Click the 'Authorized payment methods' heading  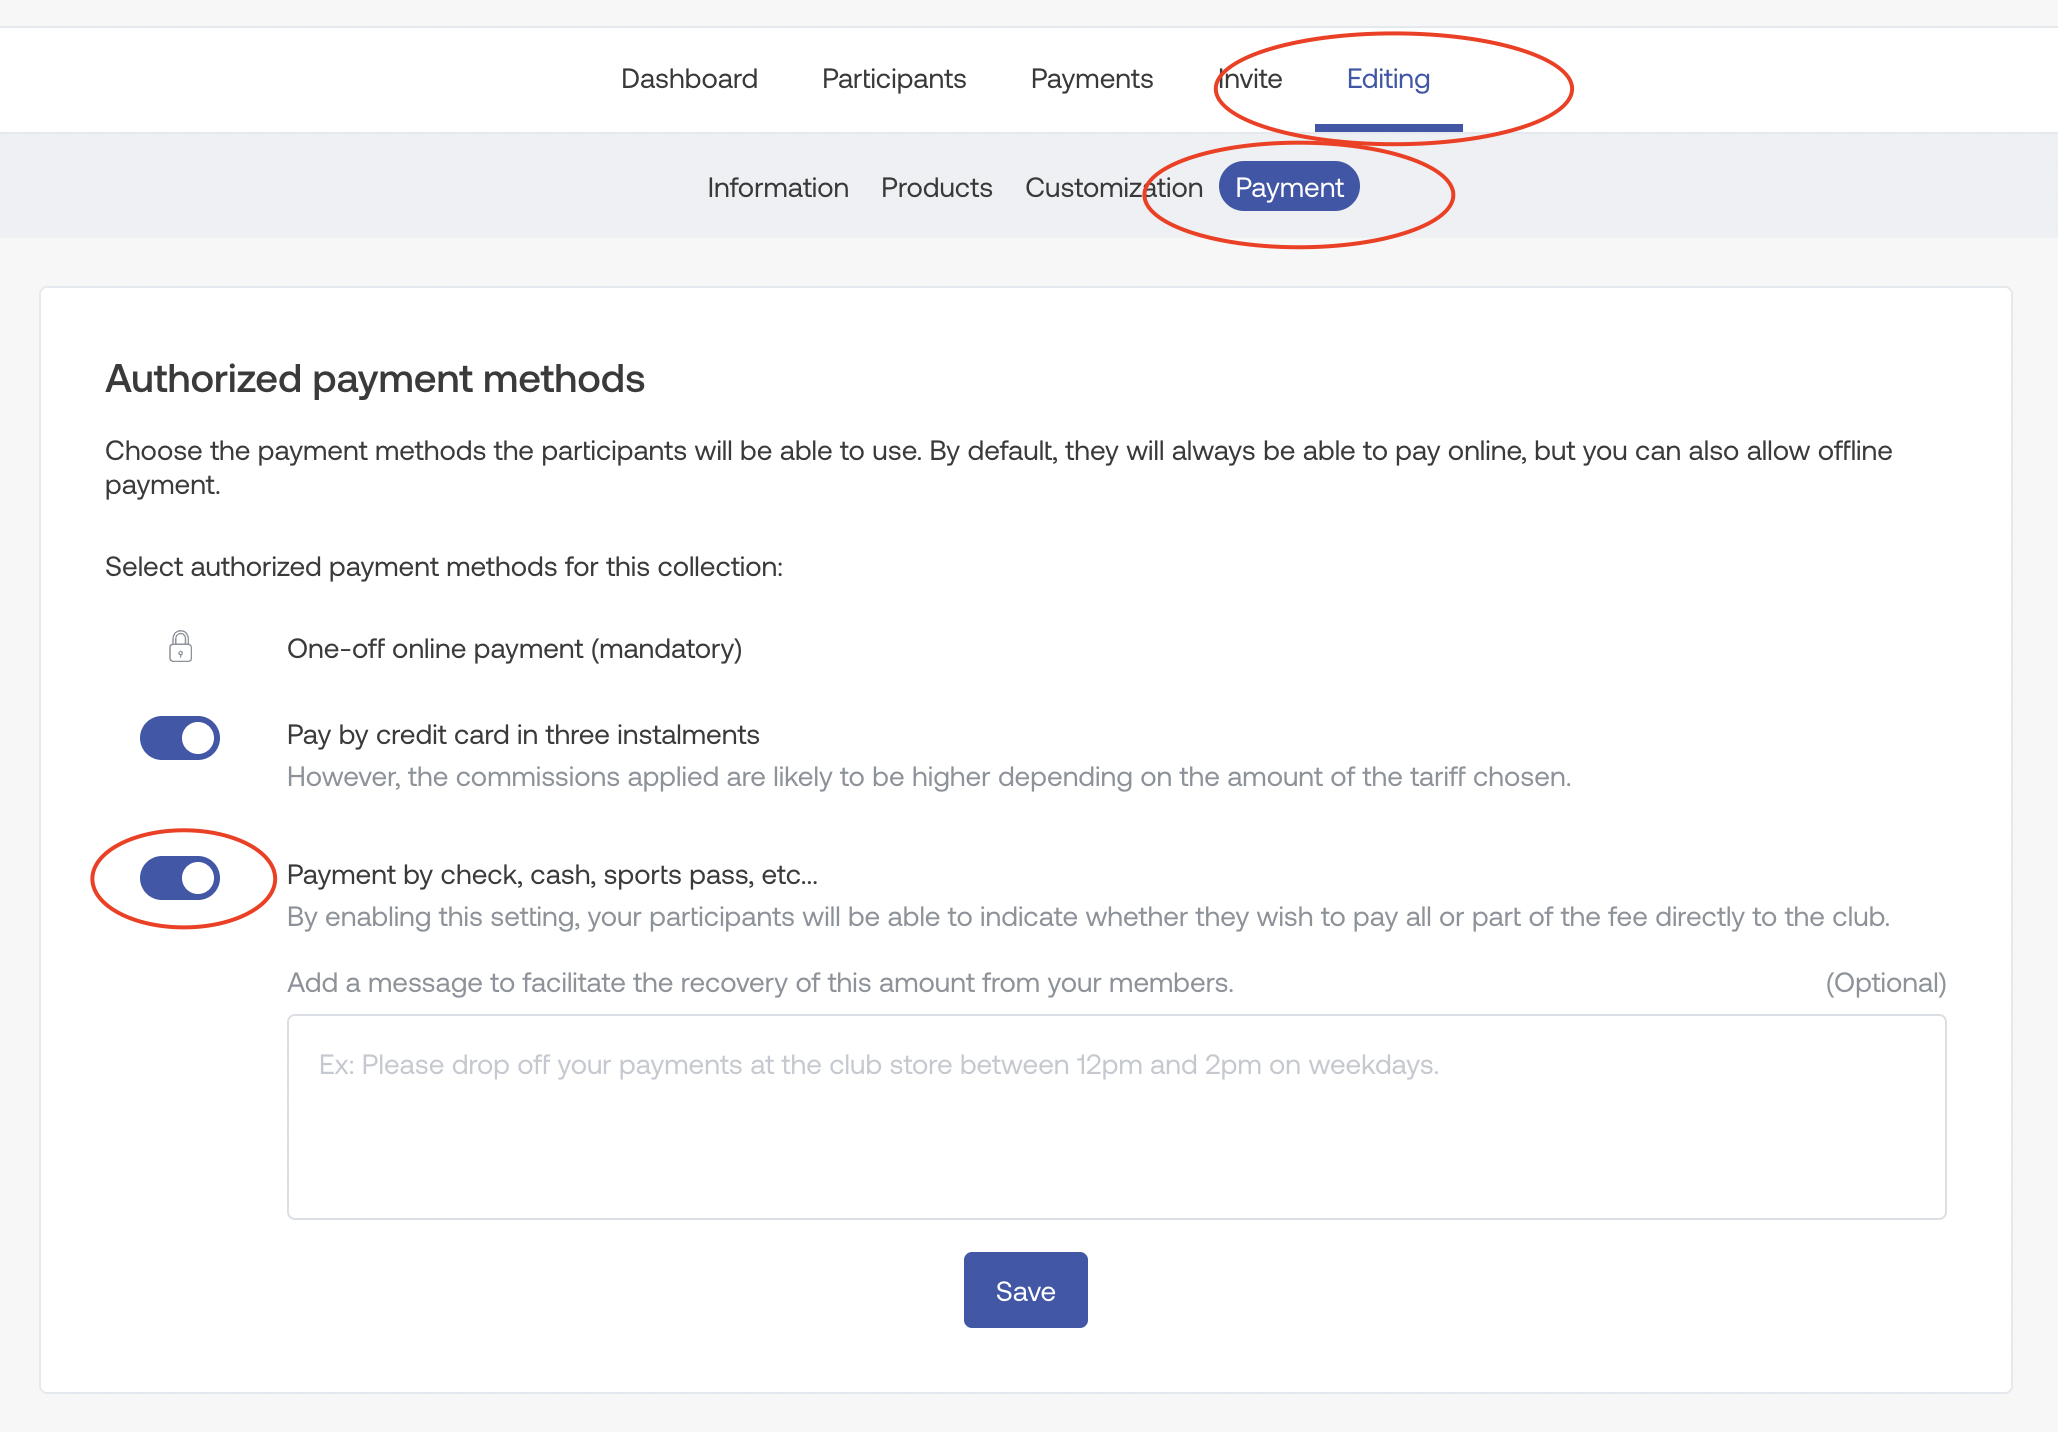375,379
